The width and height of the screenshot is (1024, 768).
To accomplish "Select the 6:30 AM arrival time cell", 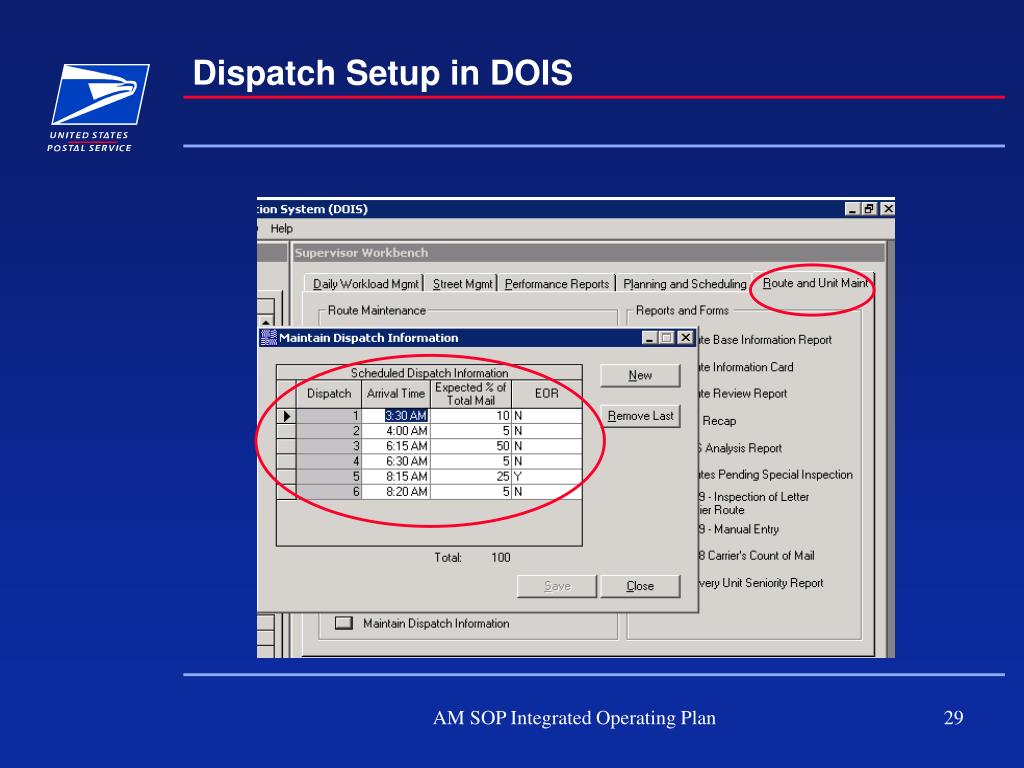I will point(396,461).
